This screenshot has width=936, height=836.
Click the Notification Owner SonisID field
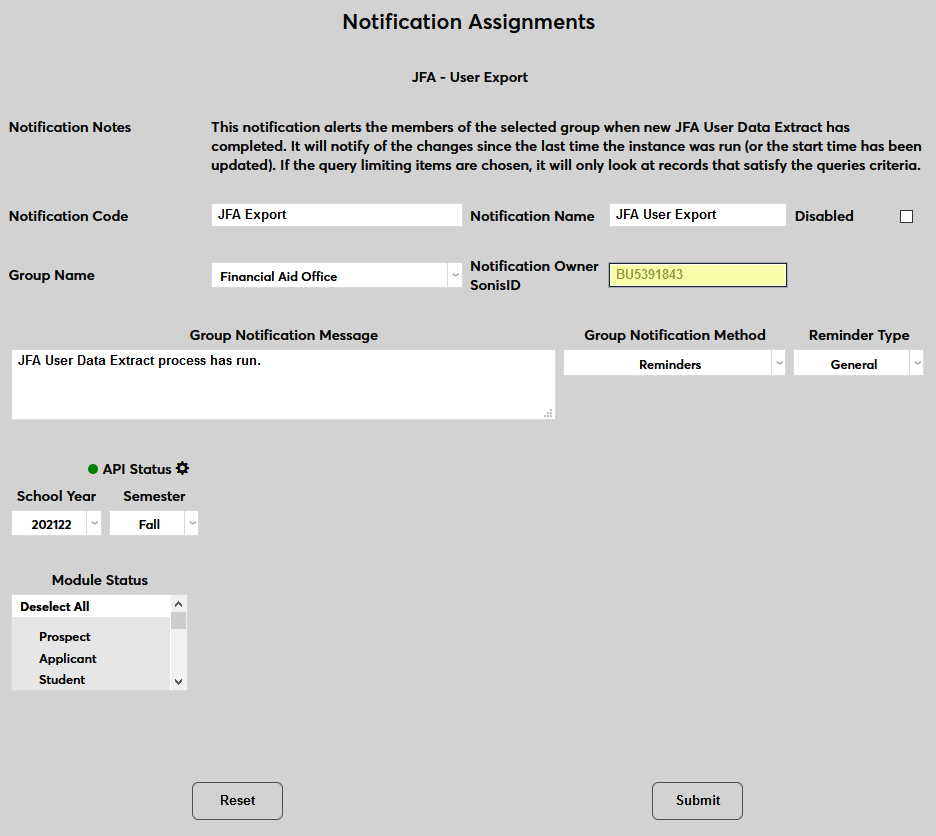pos(697,275)
